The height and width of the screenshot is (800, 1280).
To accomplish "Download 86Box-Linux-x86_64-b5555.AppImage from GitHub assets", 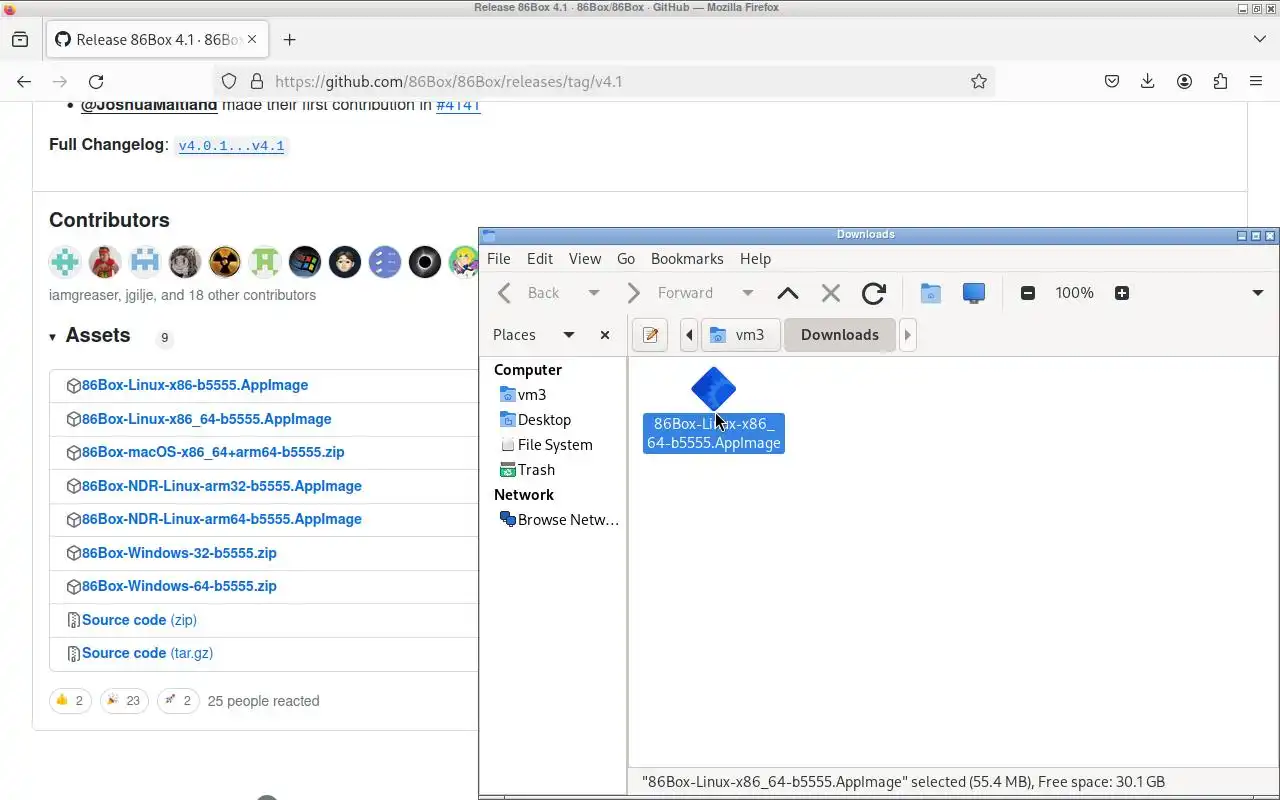I will [x=207, y=419].
